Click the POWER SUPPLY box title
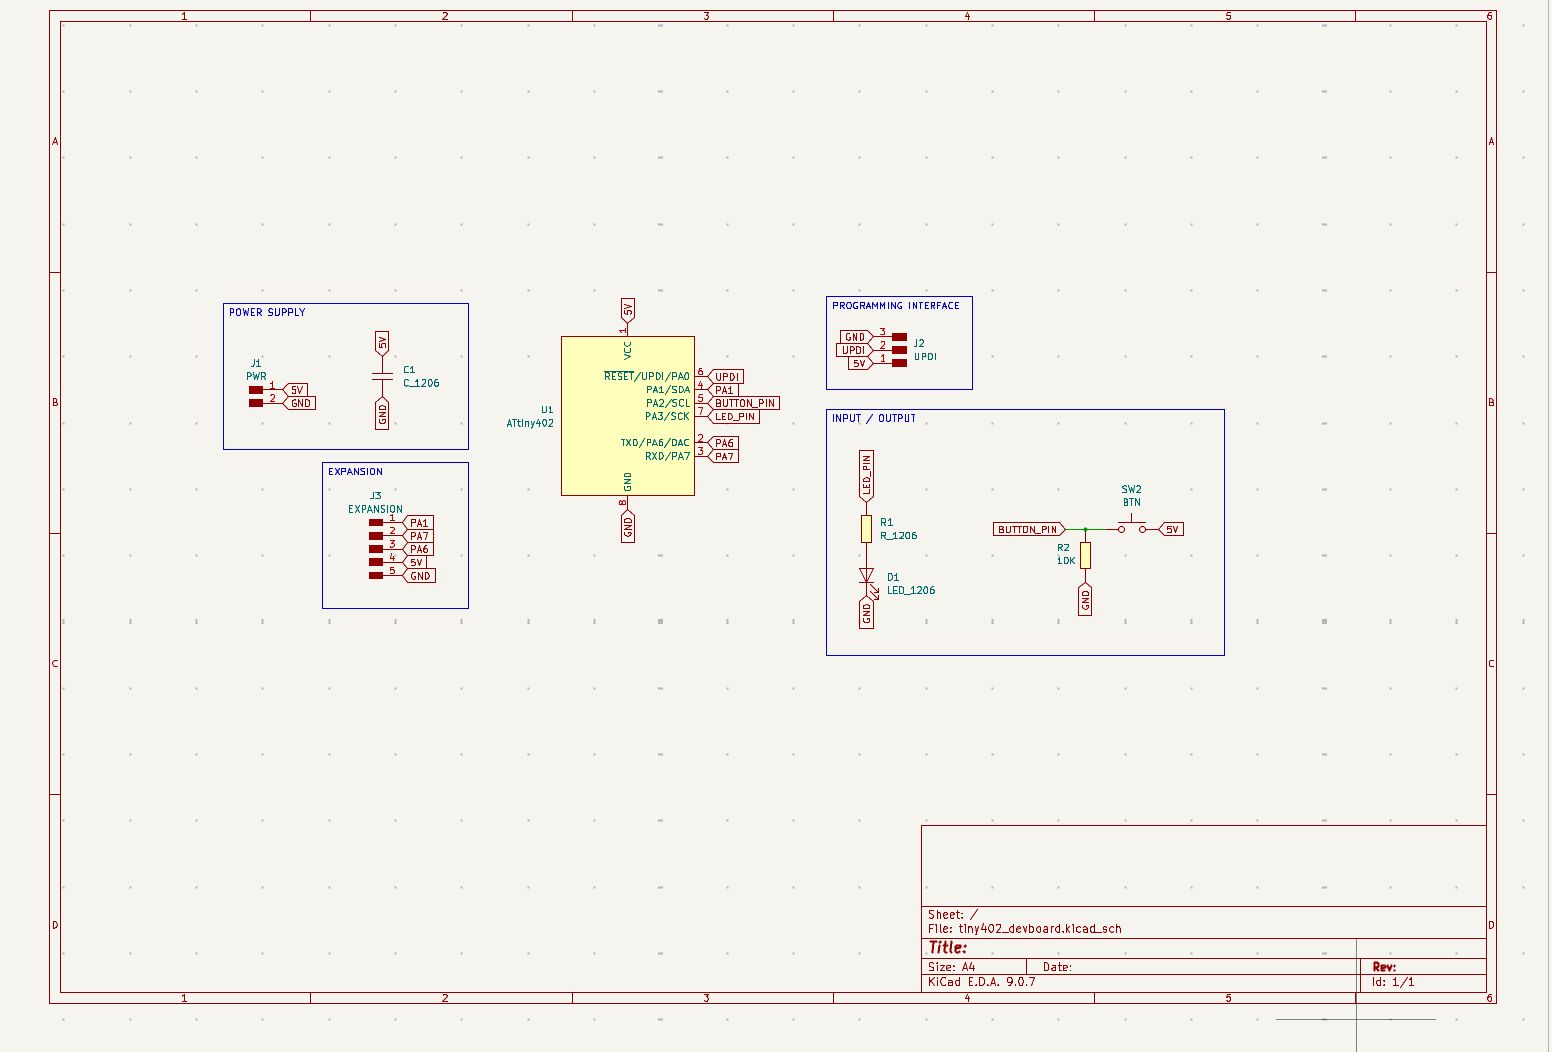Image resolution: width=1552 pixels, height=1052 pixels. 267,312
